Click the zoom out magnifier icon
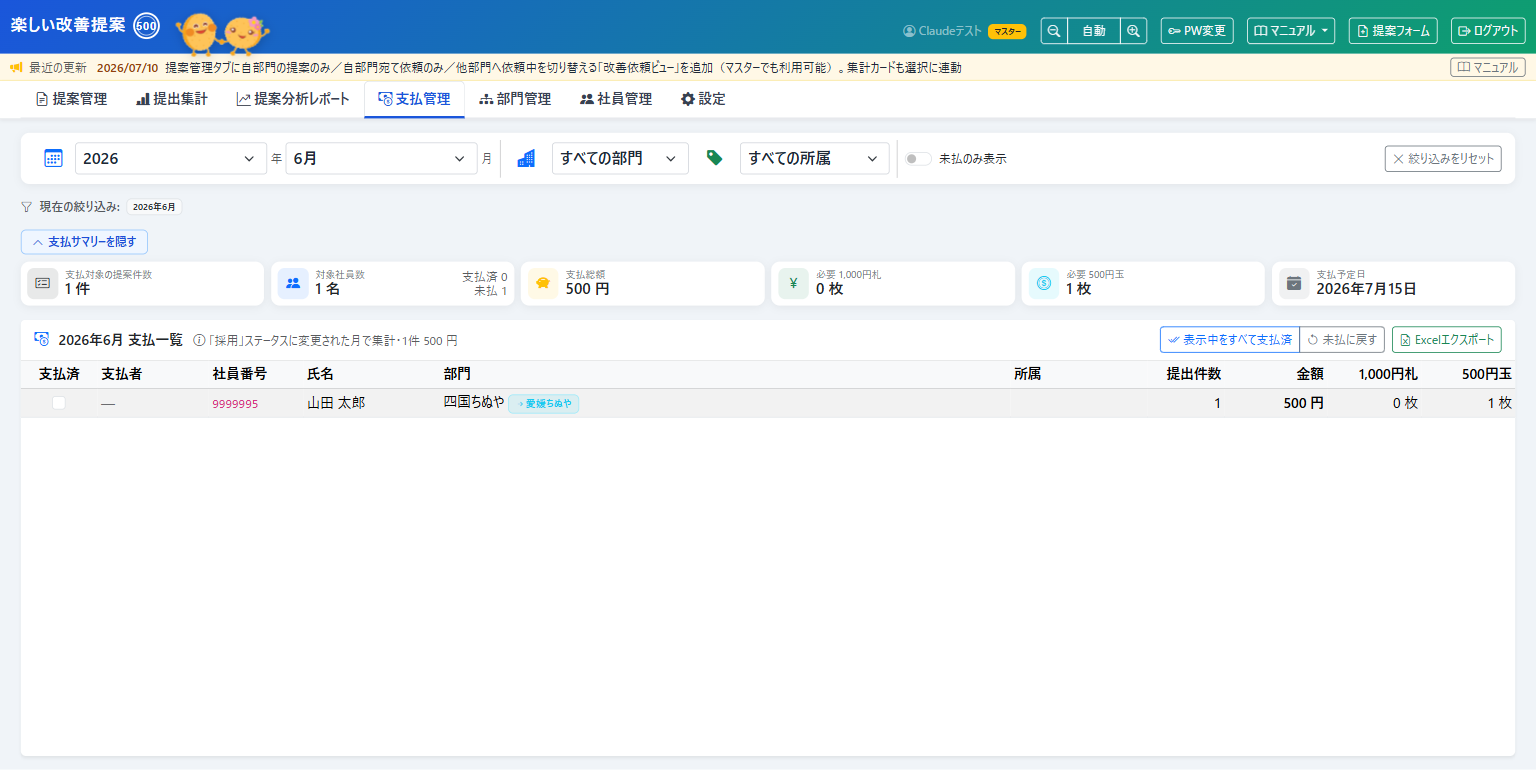Viewport: 1536px width, 770px height. click(1054, 31)
